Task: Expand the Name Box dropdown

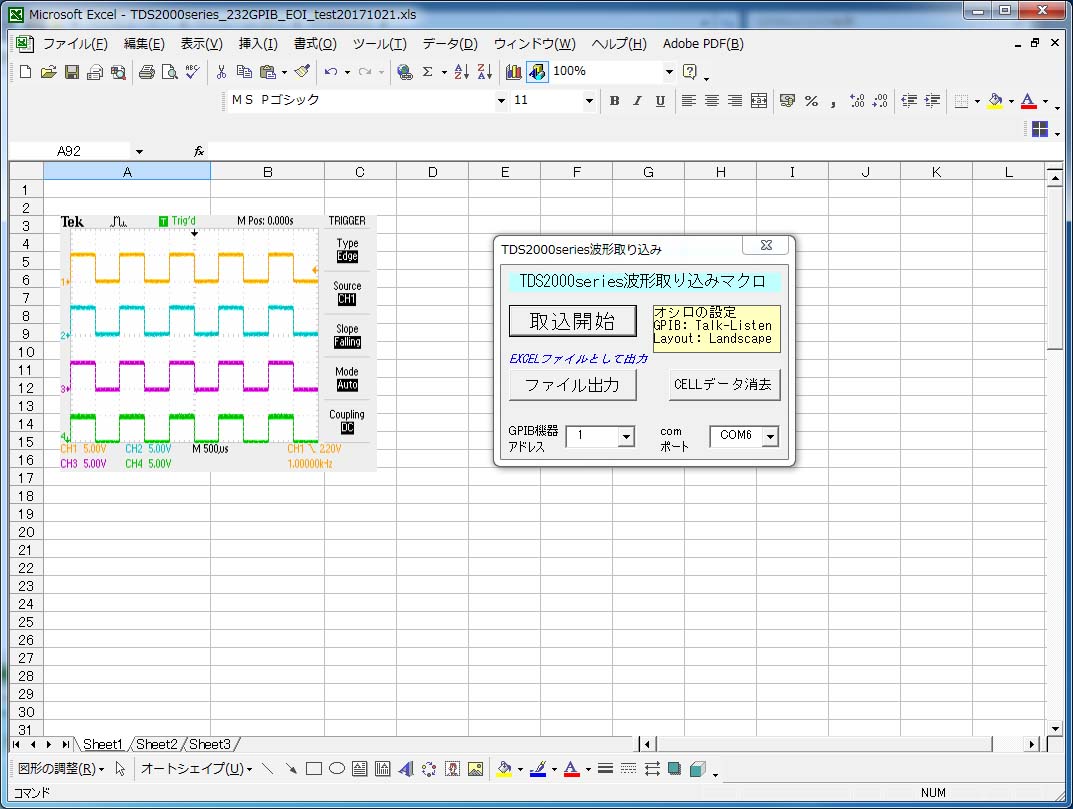Action: pyautogui.click(x=139, y=151)
